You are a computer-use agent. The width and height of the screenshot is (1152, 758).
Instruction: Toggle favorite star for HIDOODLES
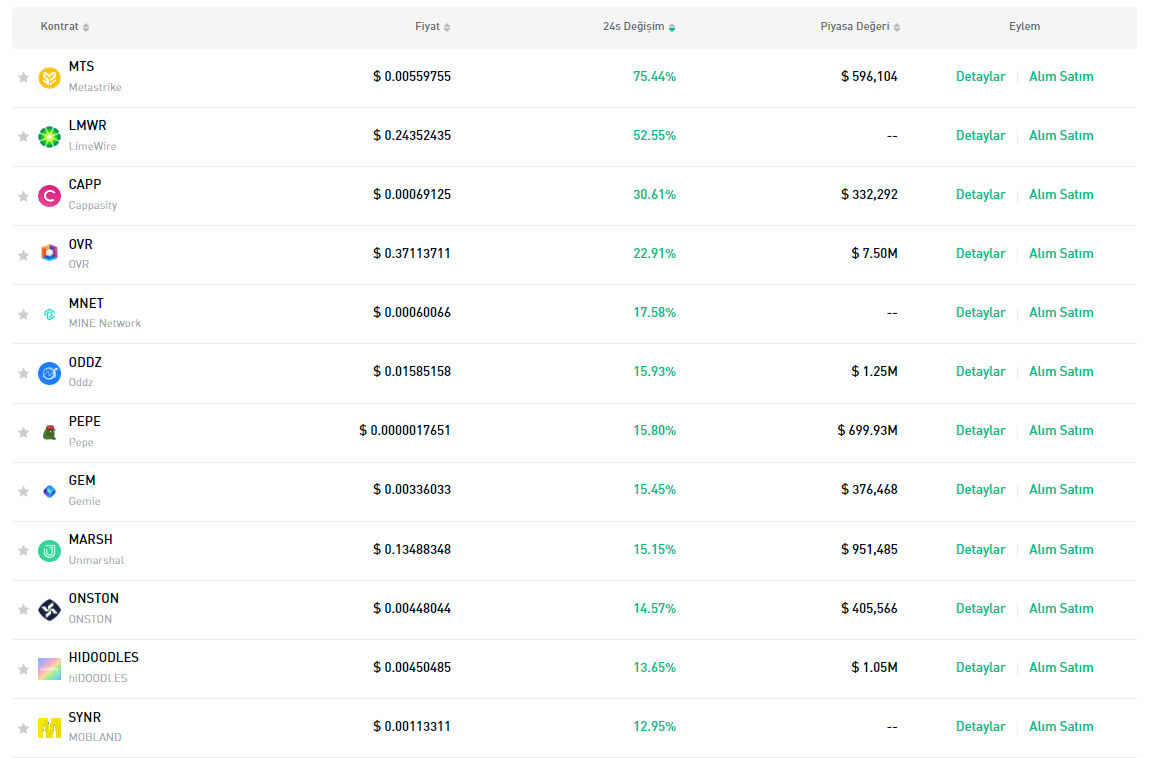click(23, 669)
